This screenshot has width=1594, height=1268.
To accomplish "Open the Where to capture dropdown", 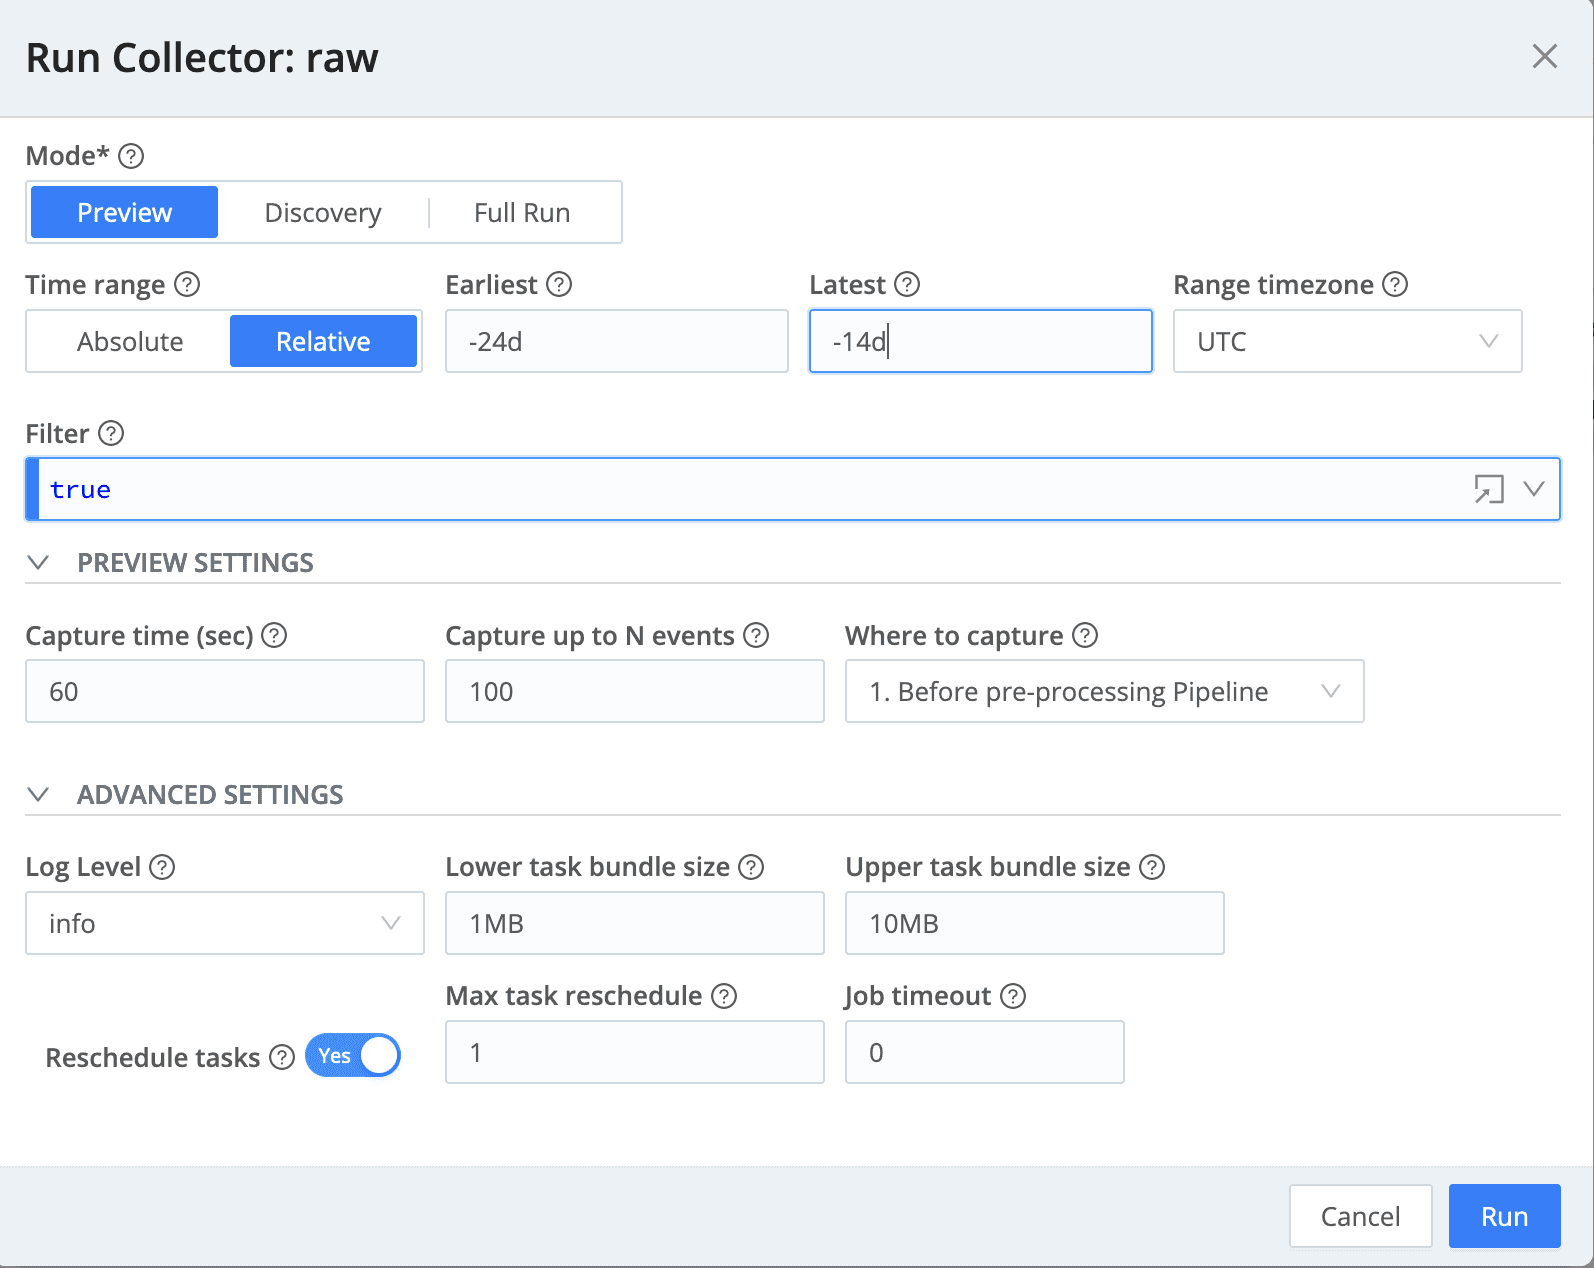I will pos(1104,692).
